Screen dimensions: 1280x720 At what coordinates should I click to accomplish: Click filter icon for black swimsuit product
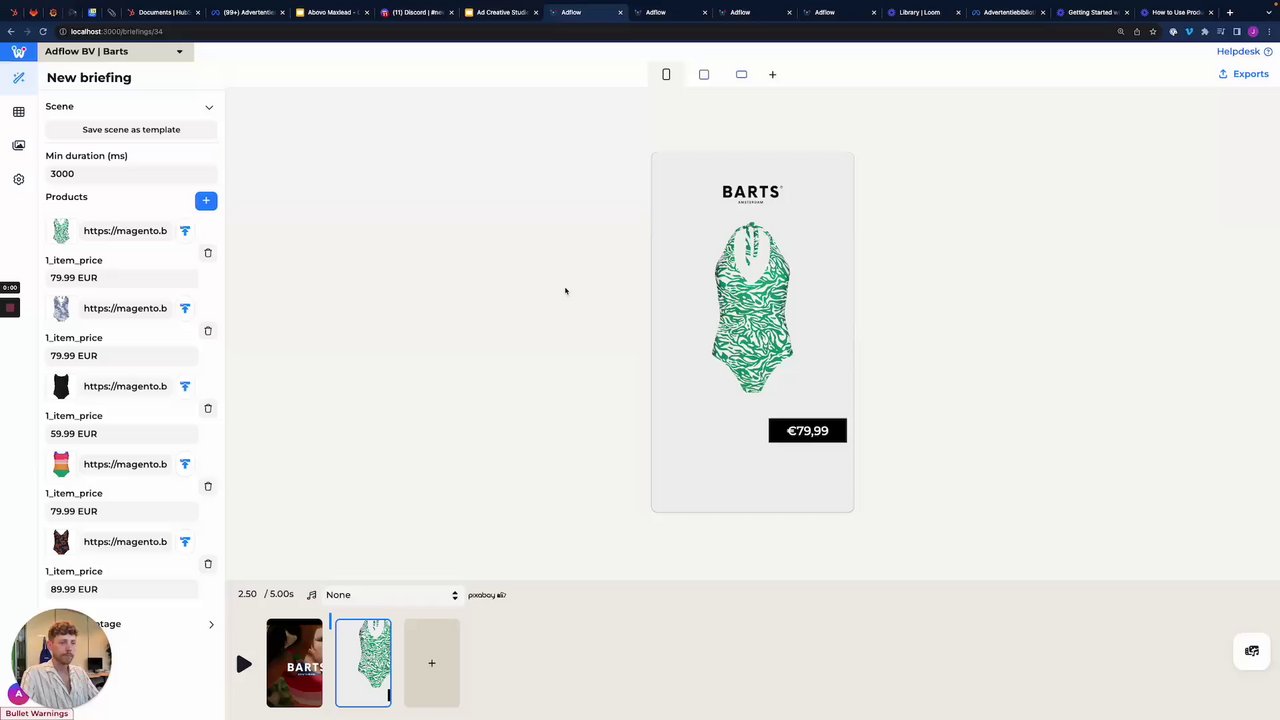point(185,386)
